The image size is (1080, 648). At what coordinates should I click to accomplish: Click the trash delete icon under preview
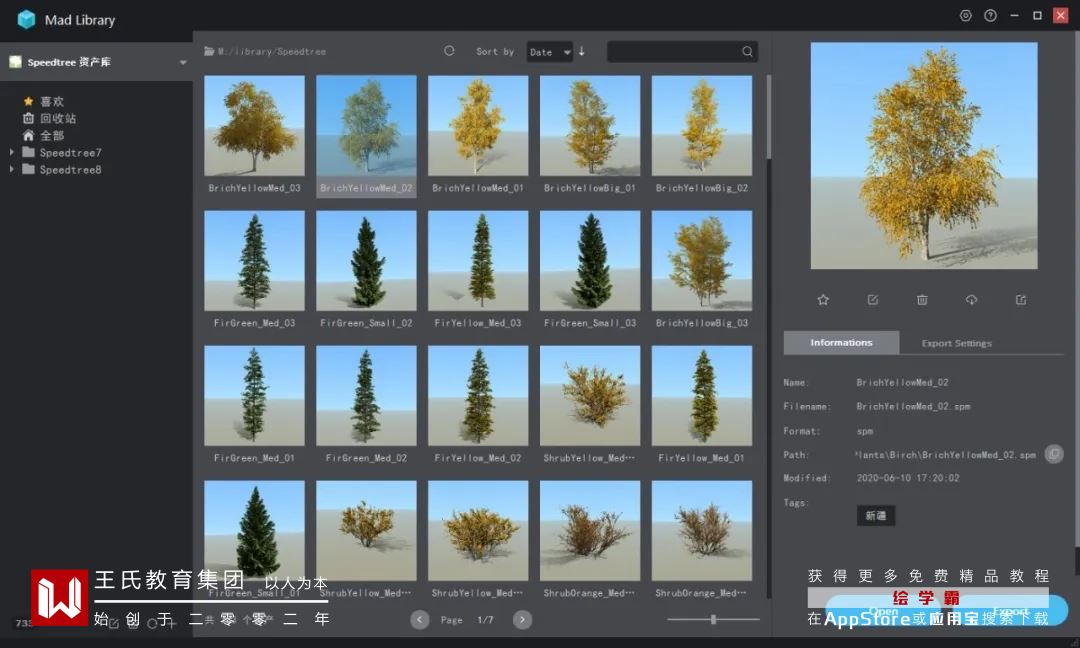[x=922, y=300]
